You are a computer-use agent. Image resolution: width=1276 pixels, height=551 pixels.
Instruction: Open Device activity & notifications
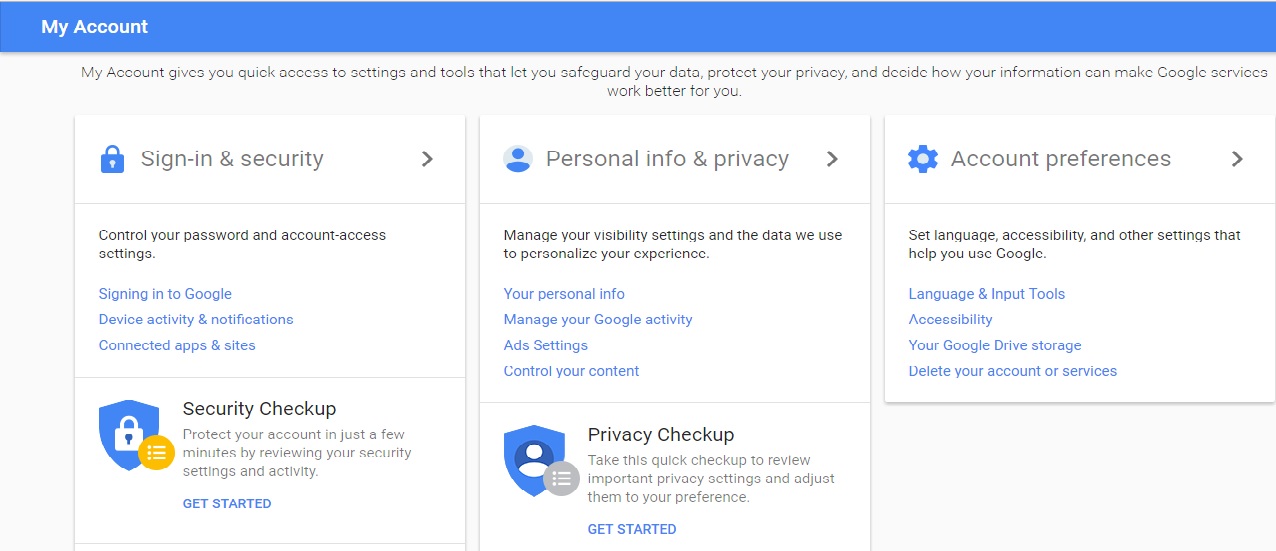tap(196, 319)
